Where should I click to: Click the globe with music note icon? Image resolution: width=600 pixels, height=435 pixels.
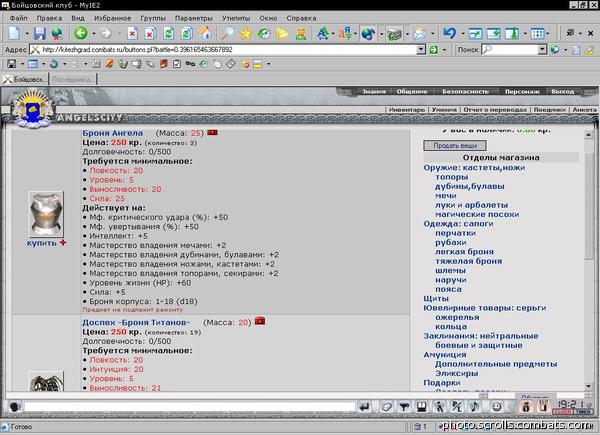click(368, 34)
